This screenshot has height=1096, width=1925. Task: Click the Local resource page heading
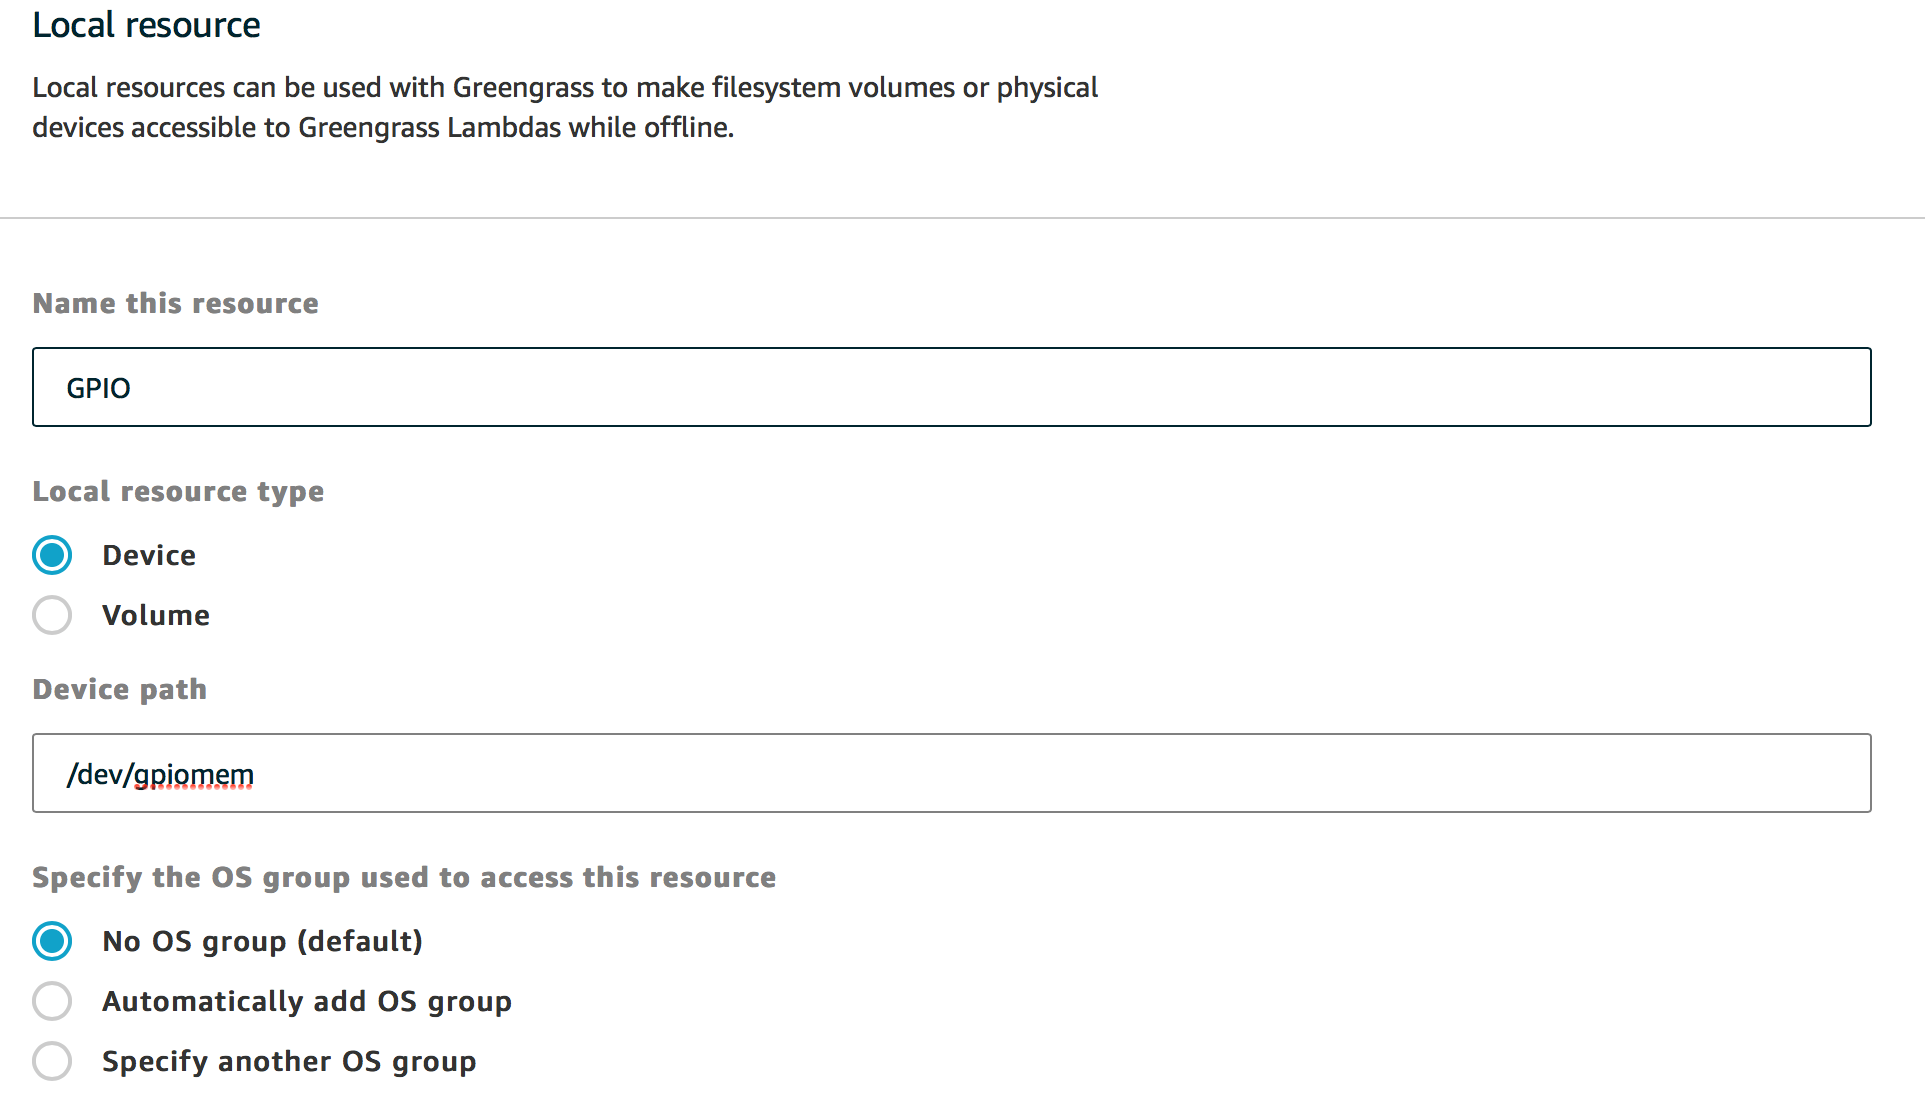(146, 25)
